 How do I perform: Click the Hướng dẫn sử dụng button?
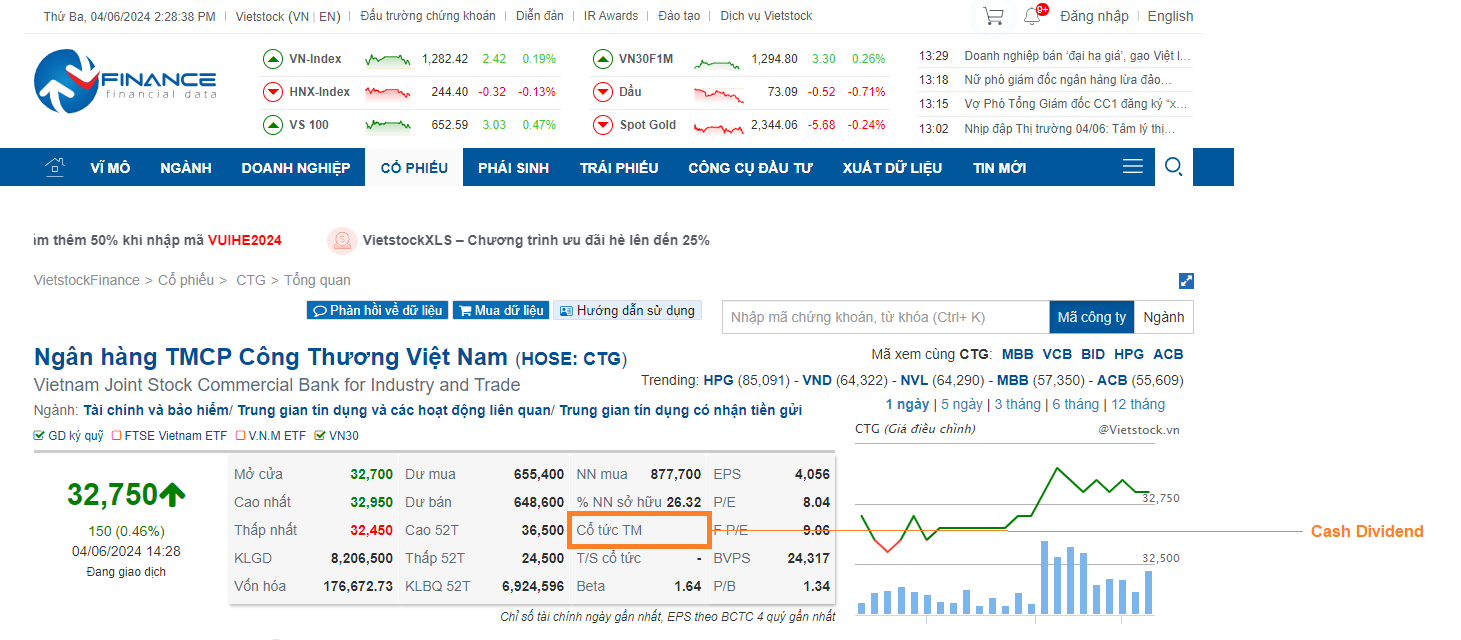pyautogui.click(x=627, y=310)
